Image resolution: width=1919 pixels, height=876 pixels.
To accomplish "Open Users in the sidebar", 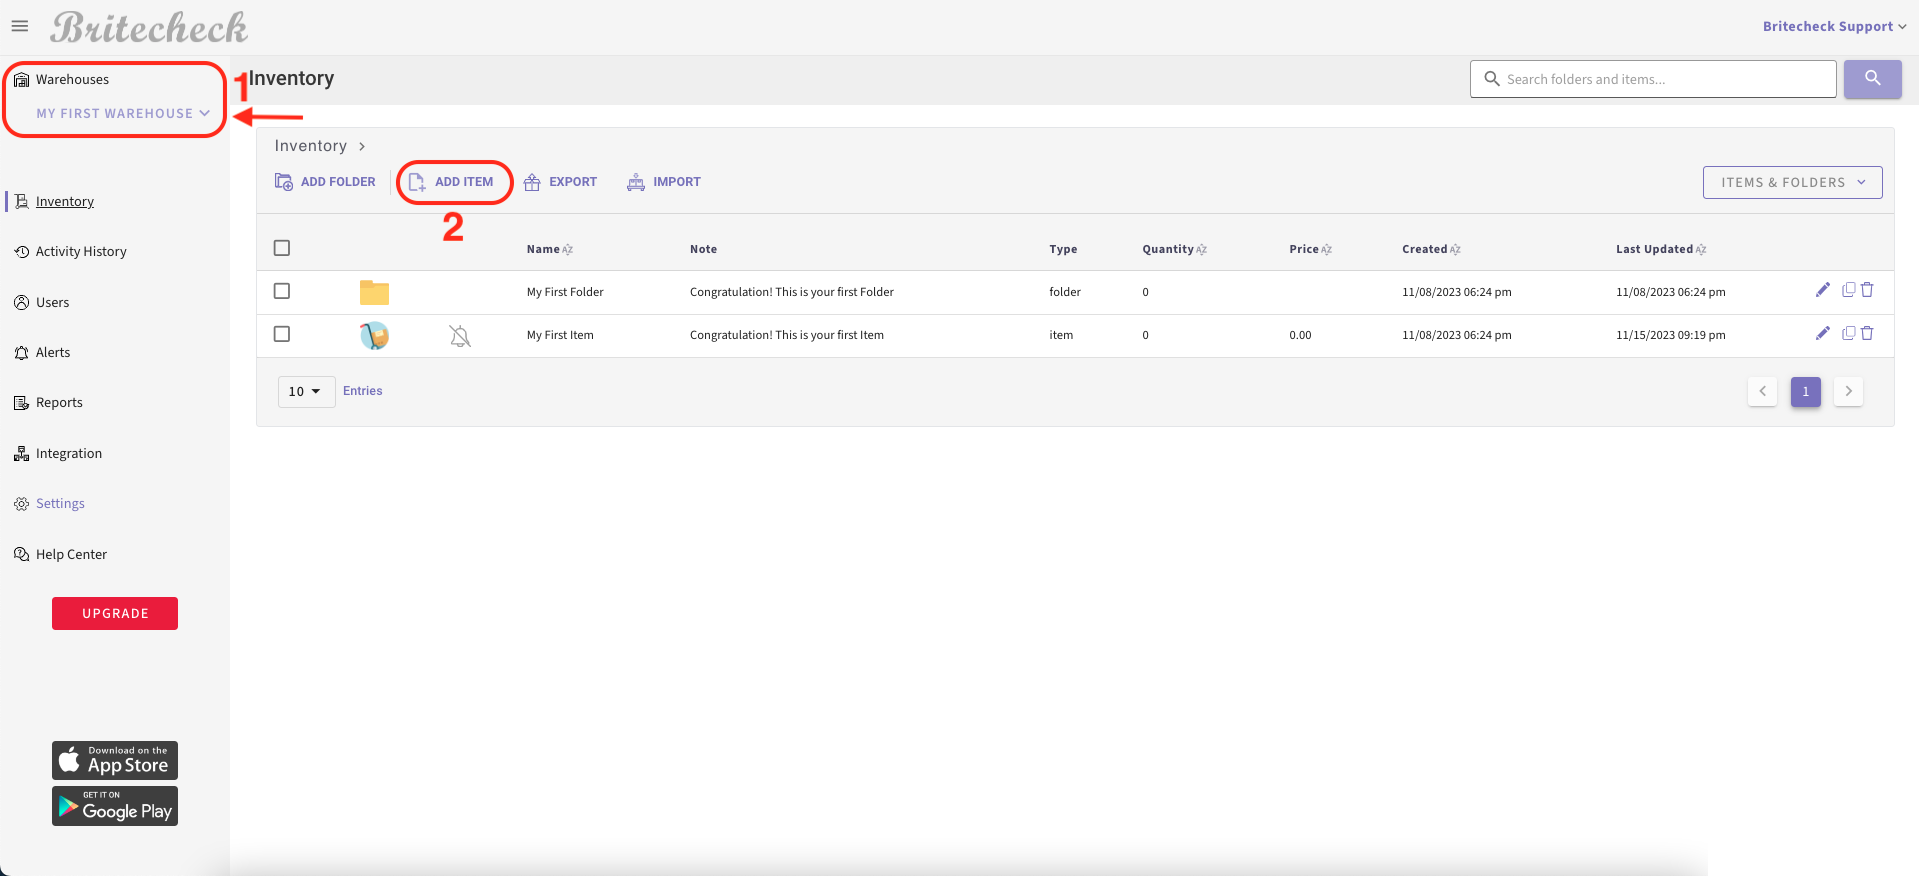I will pyautogui.click(x=53, y=303).
